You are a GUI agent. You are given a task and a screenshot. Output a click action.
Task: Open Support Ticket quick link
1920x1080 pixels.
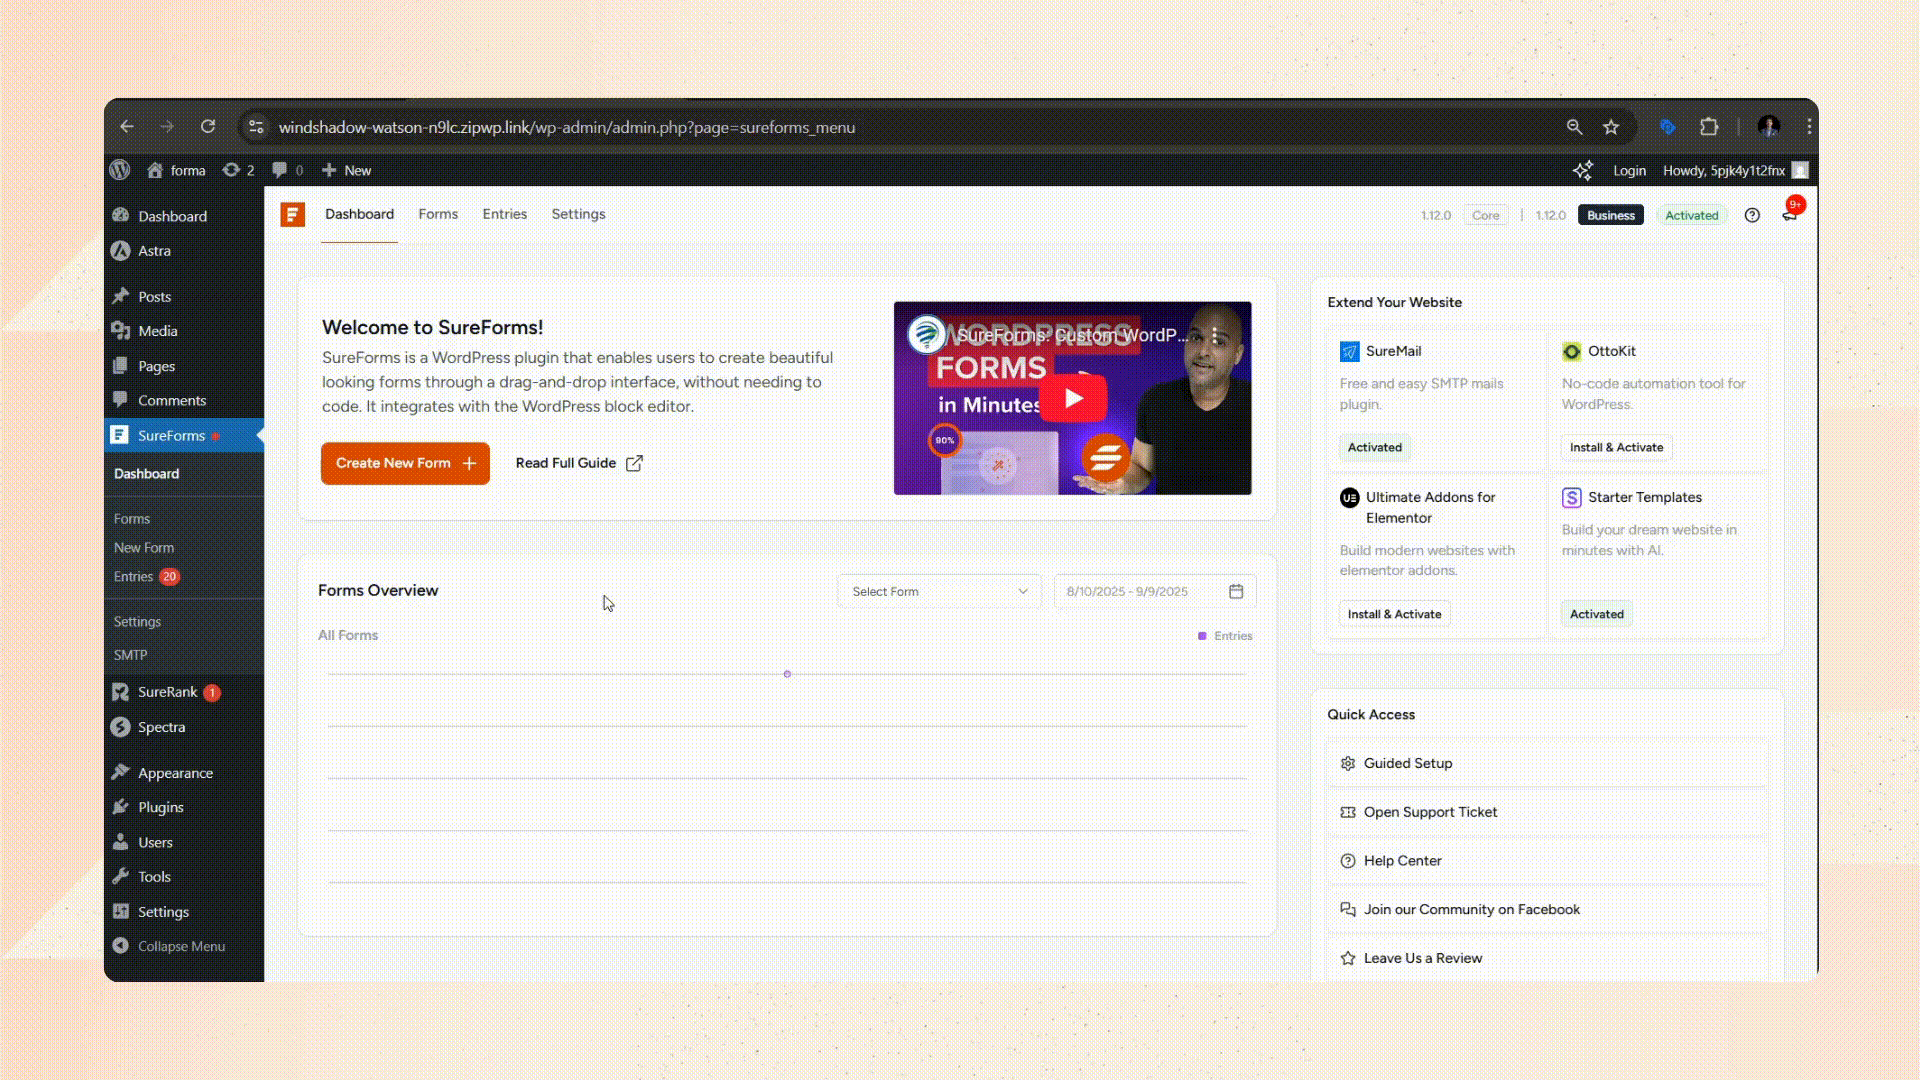coord(1547,812)
